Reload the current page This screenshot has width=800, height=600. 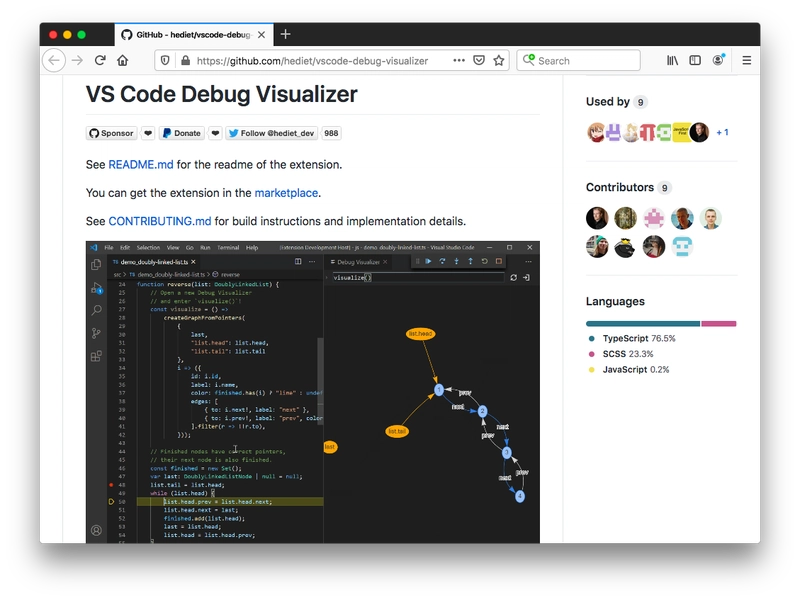click(100, 61)
